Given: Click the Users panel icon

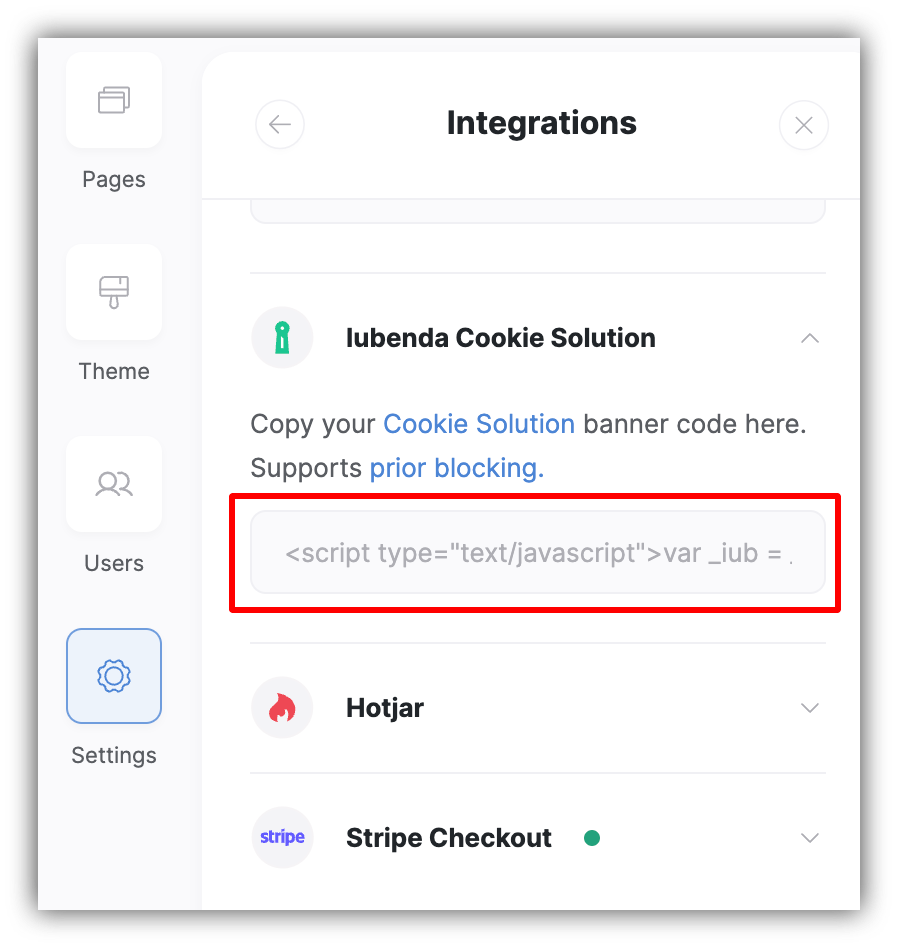Looking at the screenshot, I should (x=113, y=484).
